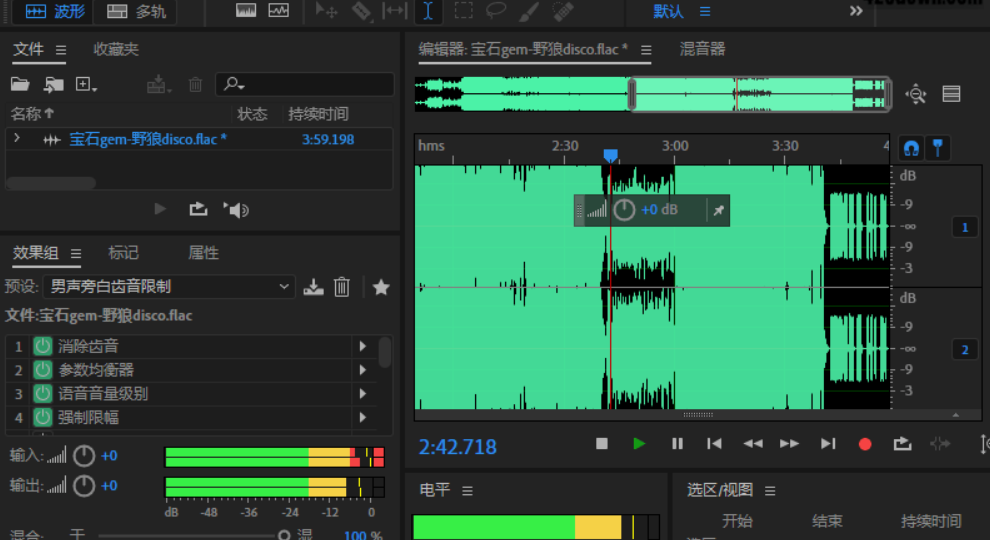Screen dimensions: 990x540
Task: Disable the 参数均衡器 effect power button
Action: pyautogui.click(x=43, y=370)
